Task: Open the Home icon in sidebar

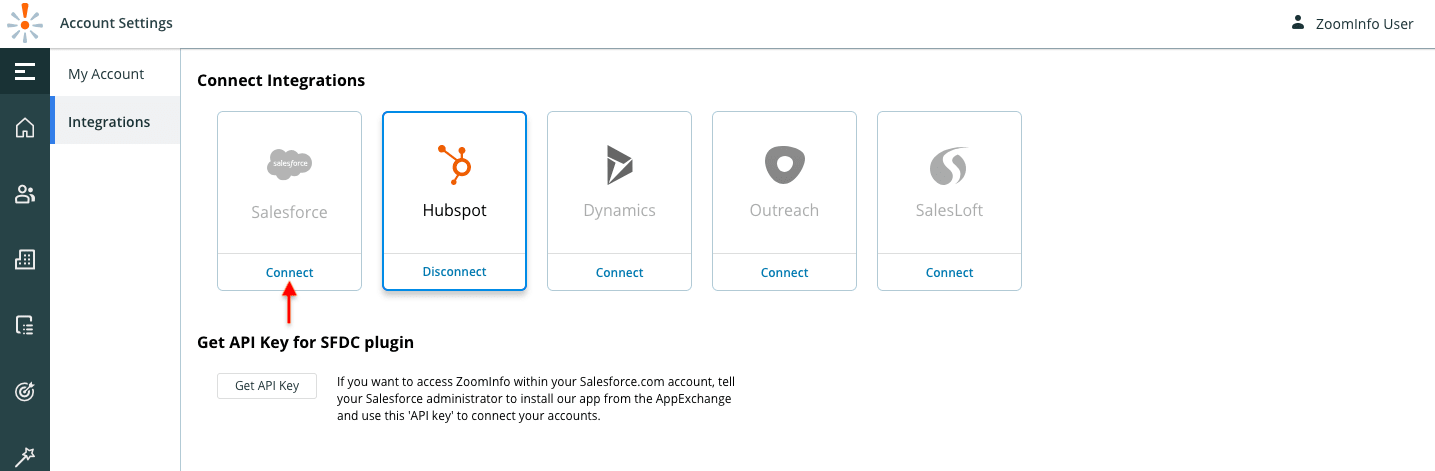Action: tap(25, 127)
